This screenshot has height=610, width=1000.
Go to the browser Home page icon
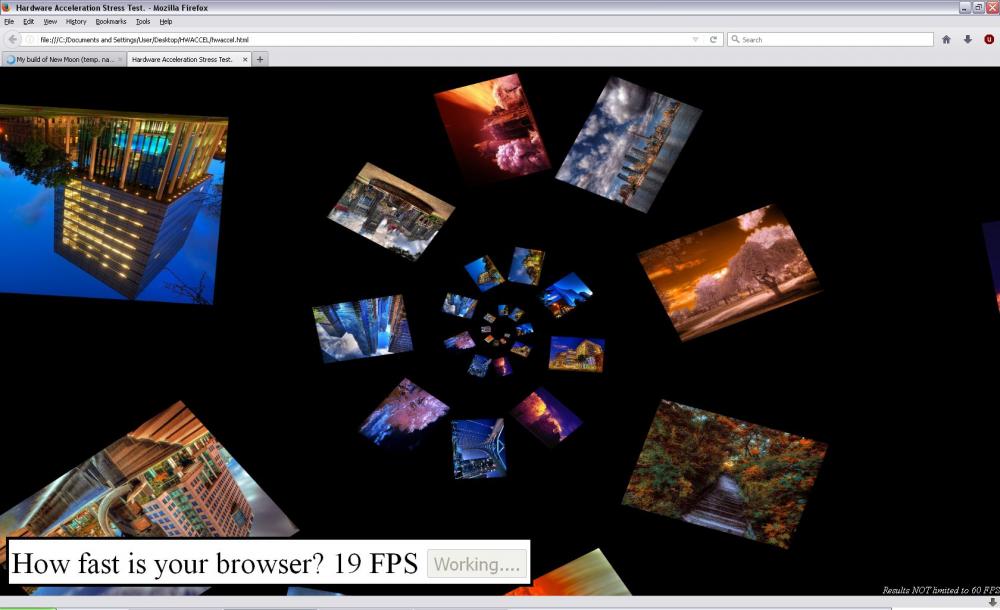point(946,40)
